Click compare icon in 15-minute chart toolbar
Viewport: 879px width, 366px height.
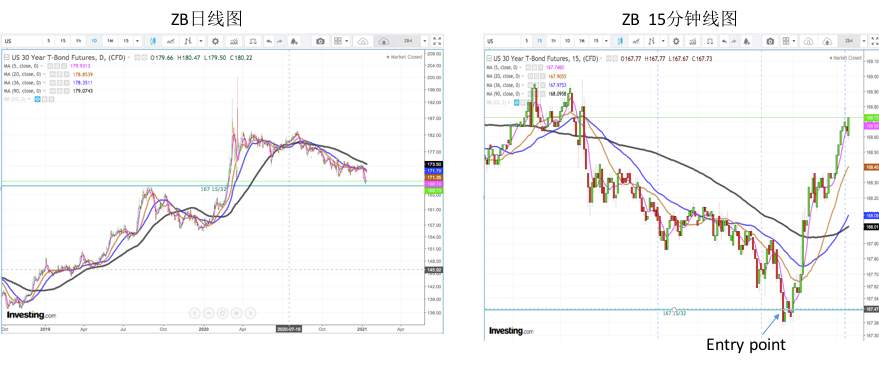[x=693, y=41]
